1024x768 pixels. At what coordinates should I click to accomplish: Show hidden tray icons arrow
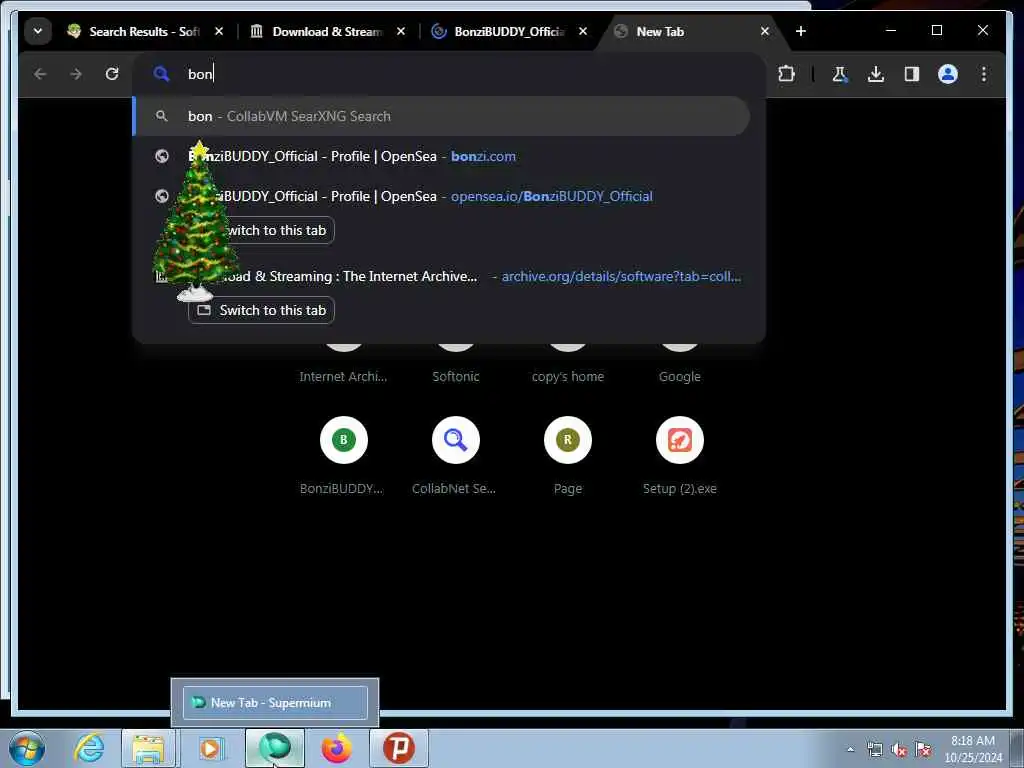point(850,749)
